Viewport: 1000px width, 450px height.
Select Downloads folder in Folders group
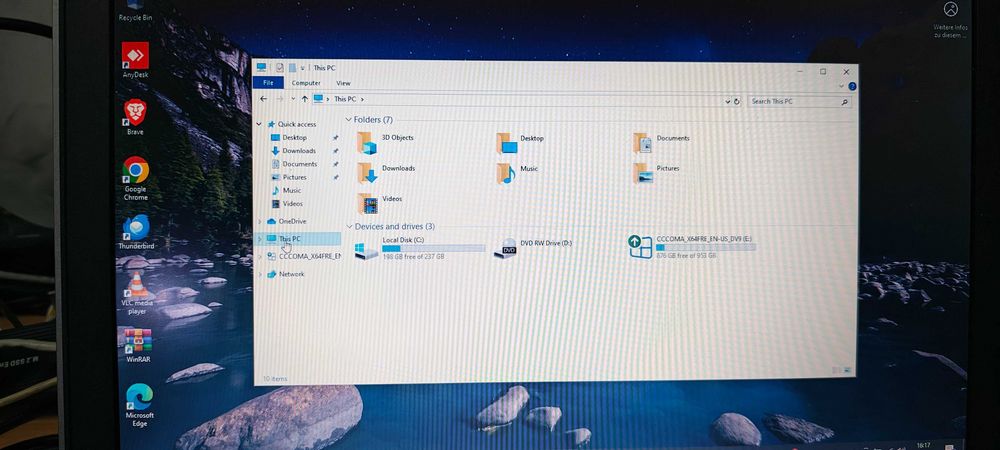[386, 173]
